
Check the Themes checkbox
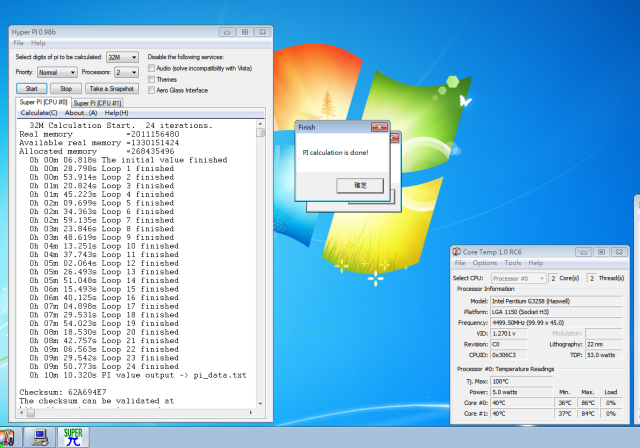151,79
